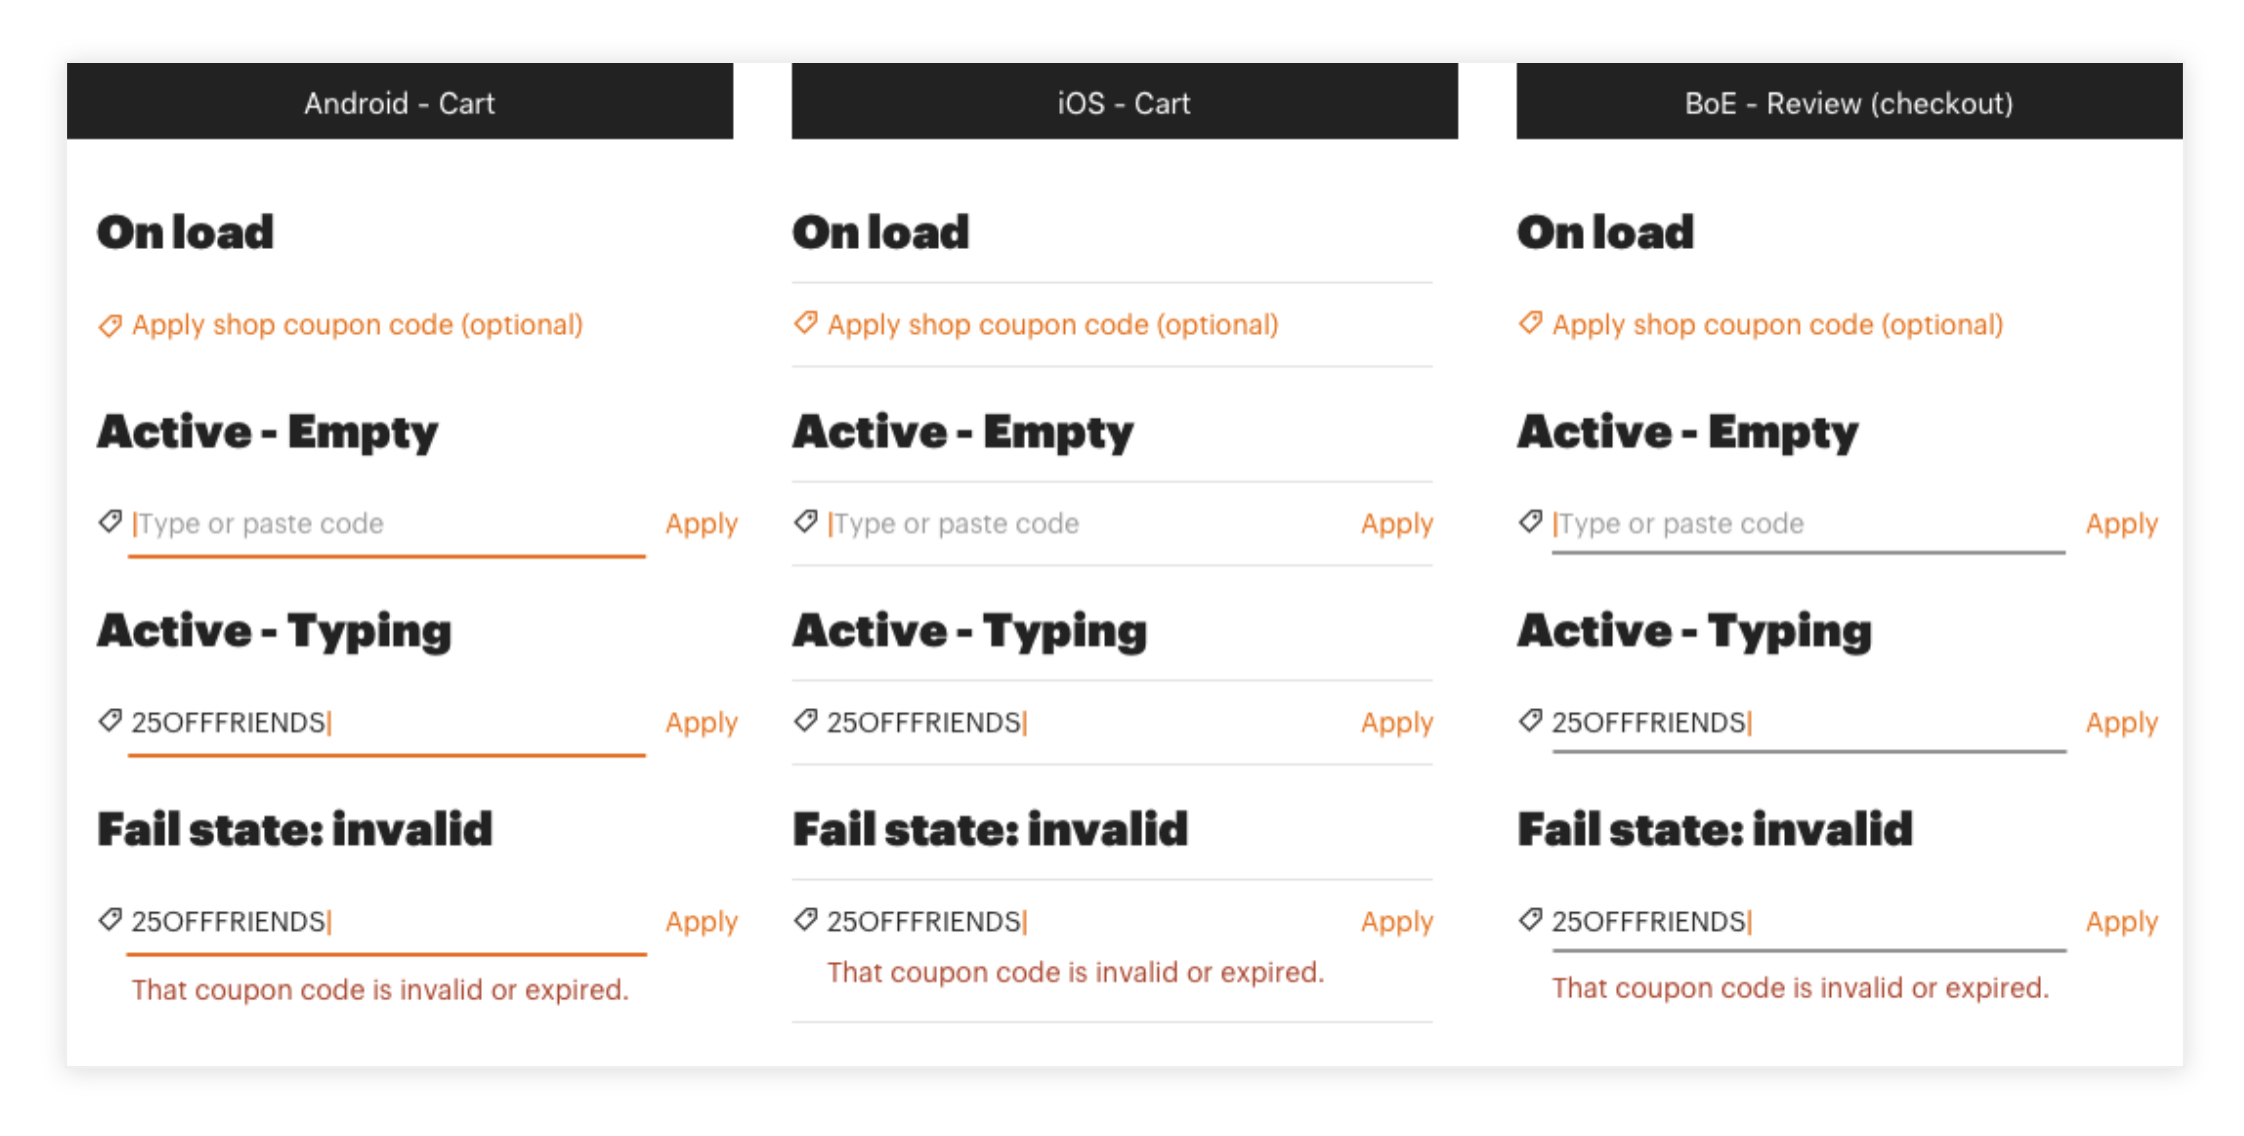
Task: Focus Android 'Type or paste code' empty field
Action: pyautogui.click(x=387, y=524)
